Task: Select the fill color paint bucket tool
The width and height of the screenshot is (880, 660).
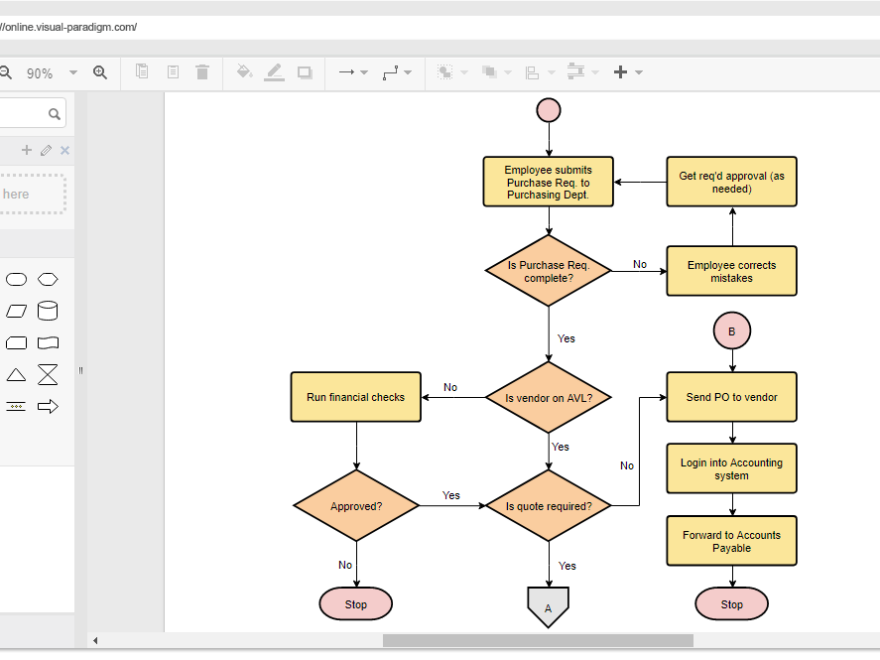Action: [244, 72]
